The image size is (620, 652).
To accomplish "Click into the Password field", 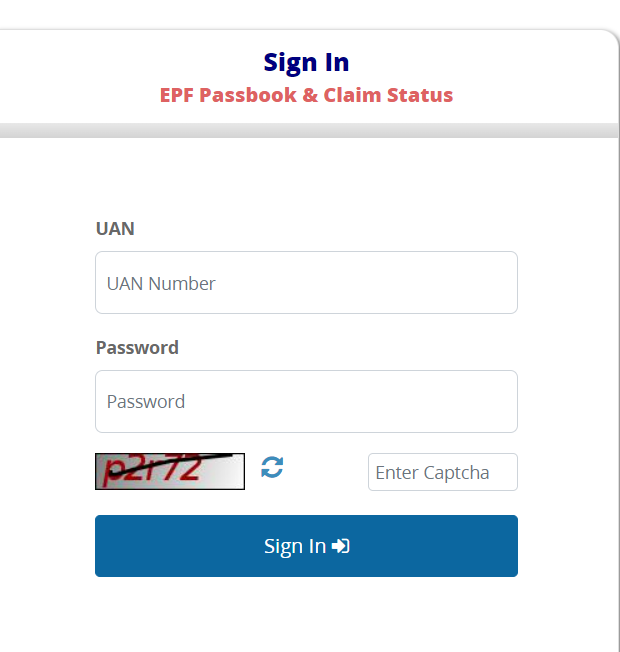I will tap(306, 402).
